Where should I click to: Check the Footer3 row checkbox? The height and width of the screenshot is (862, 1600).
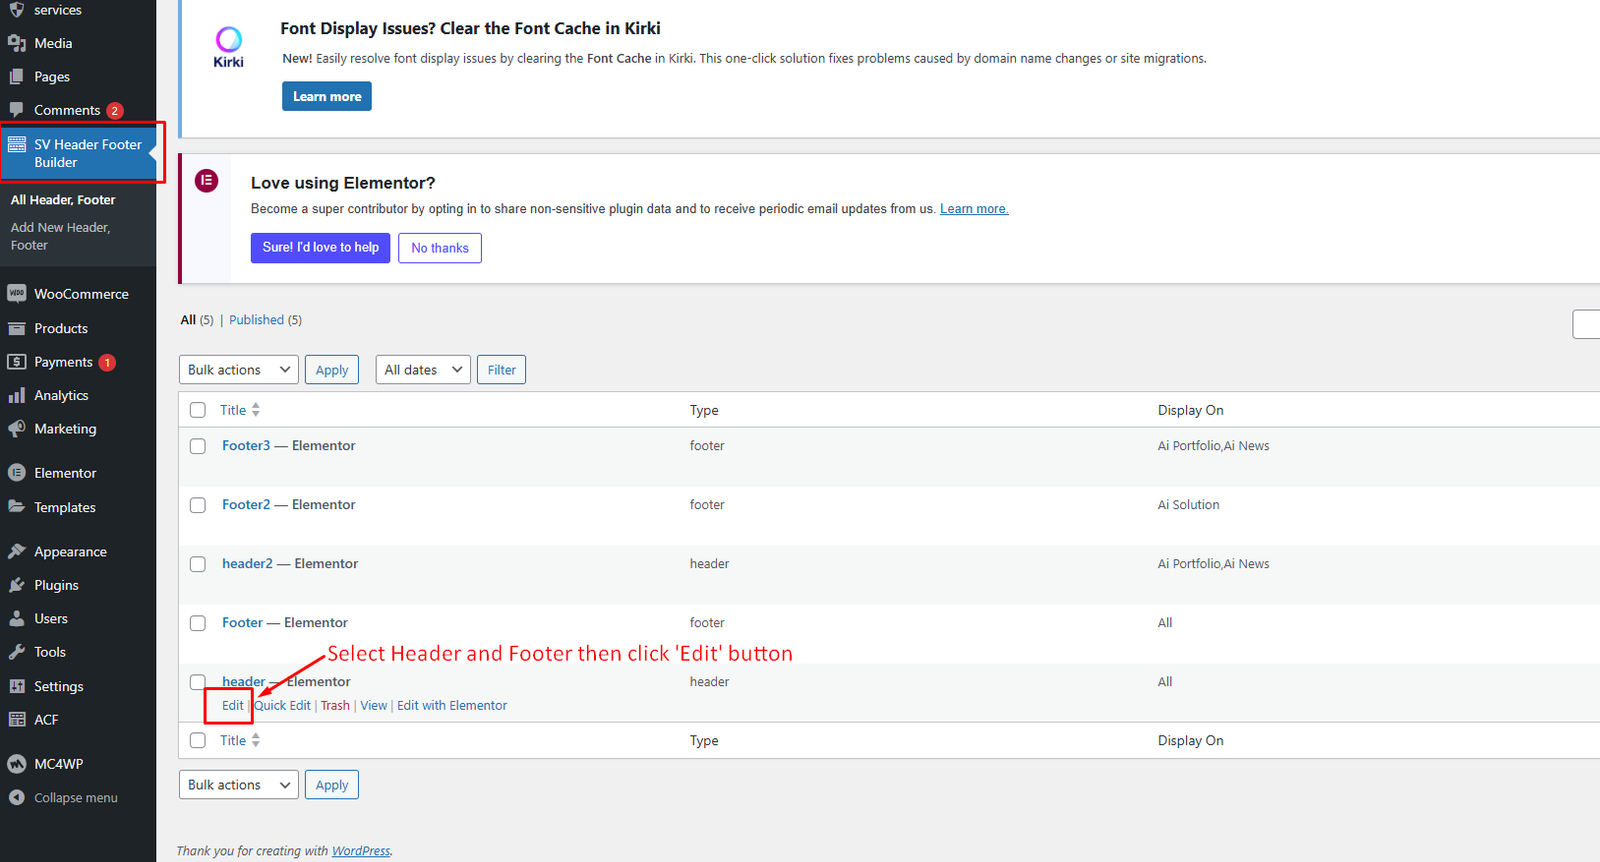click(x=198, y=446)
